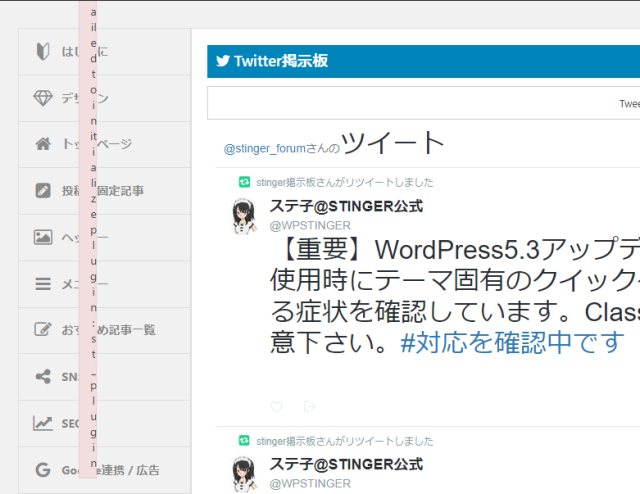Image resolution: width=640 pixels, height=494 pixels.
Task: Click second 'stinger掲示板さんがリツイートしました' notice
Action: [344, 441]
